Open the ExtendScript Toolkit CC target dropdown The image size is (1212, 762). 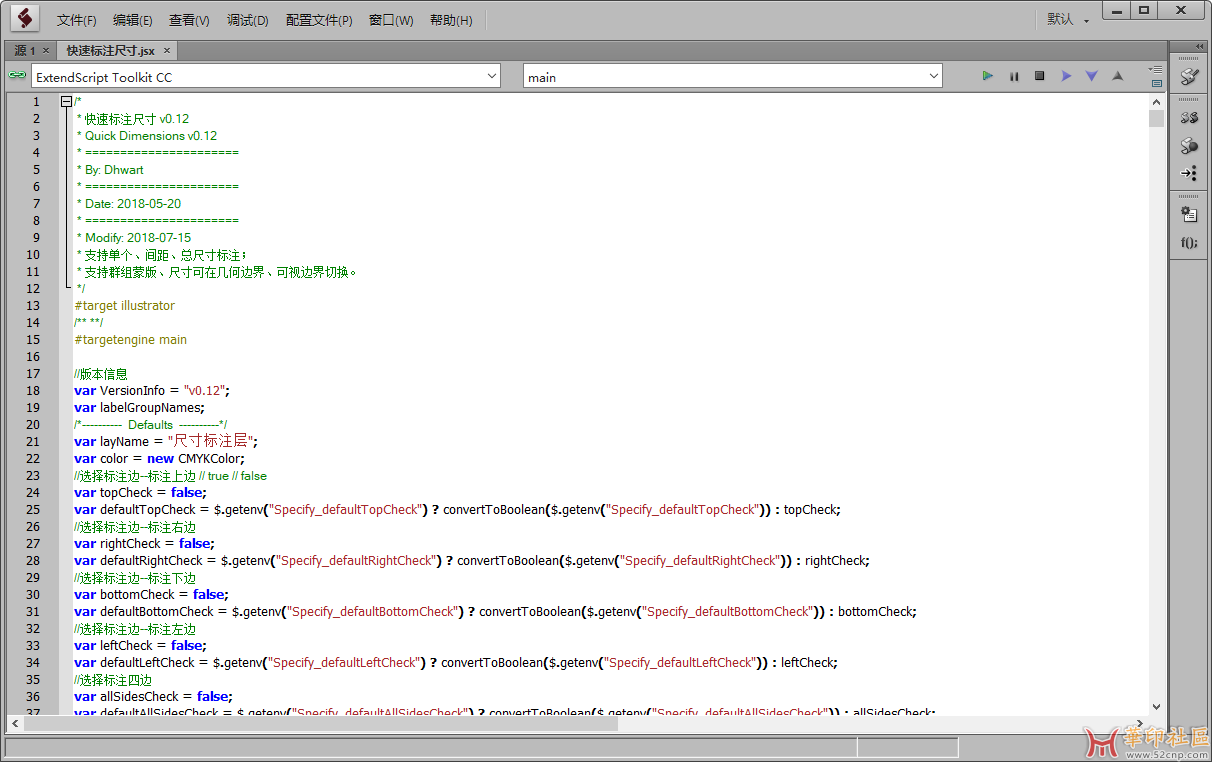coord(266,76)
